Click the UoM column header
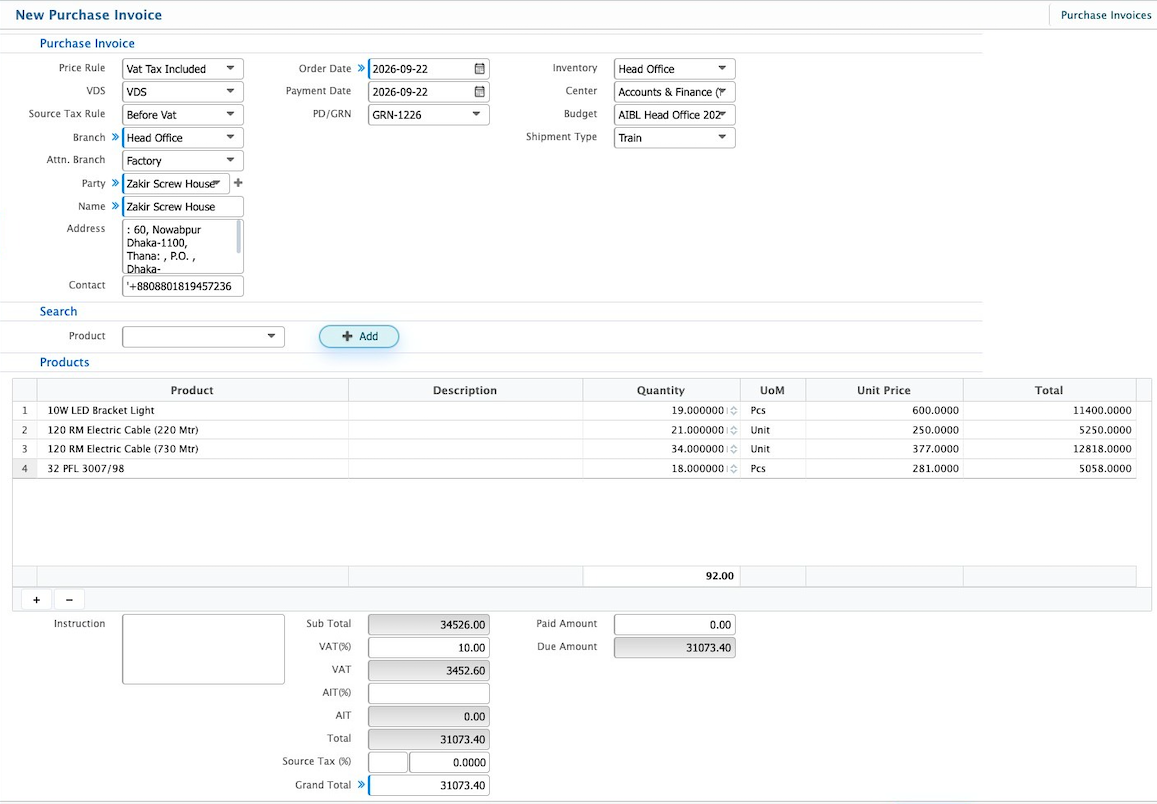This screenshot has height=804, width=1157. pyautogui.click(x=773, y=390)
